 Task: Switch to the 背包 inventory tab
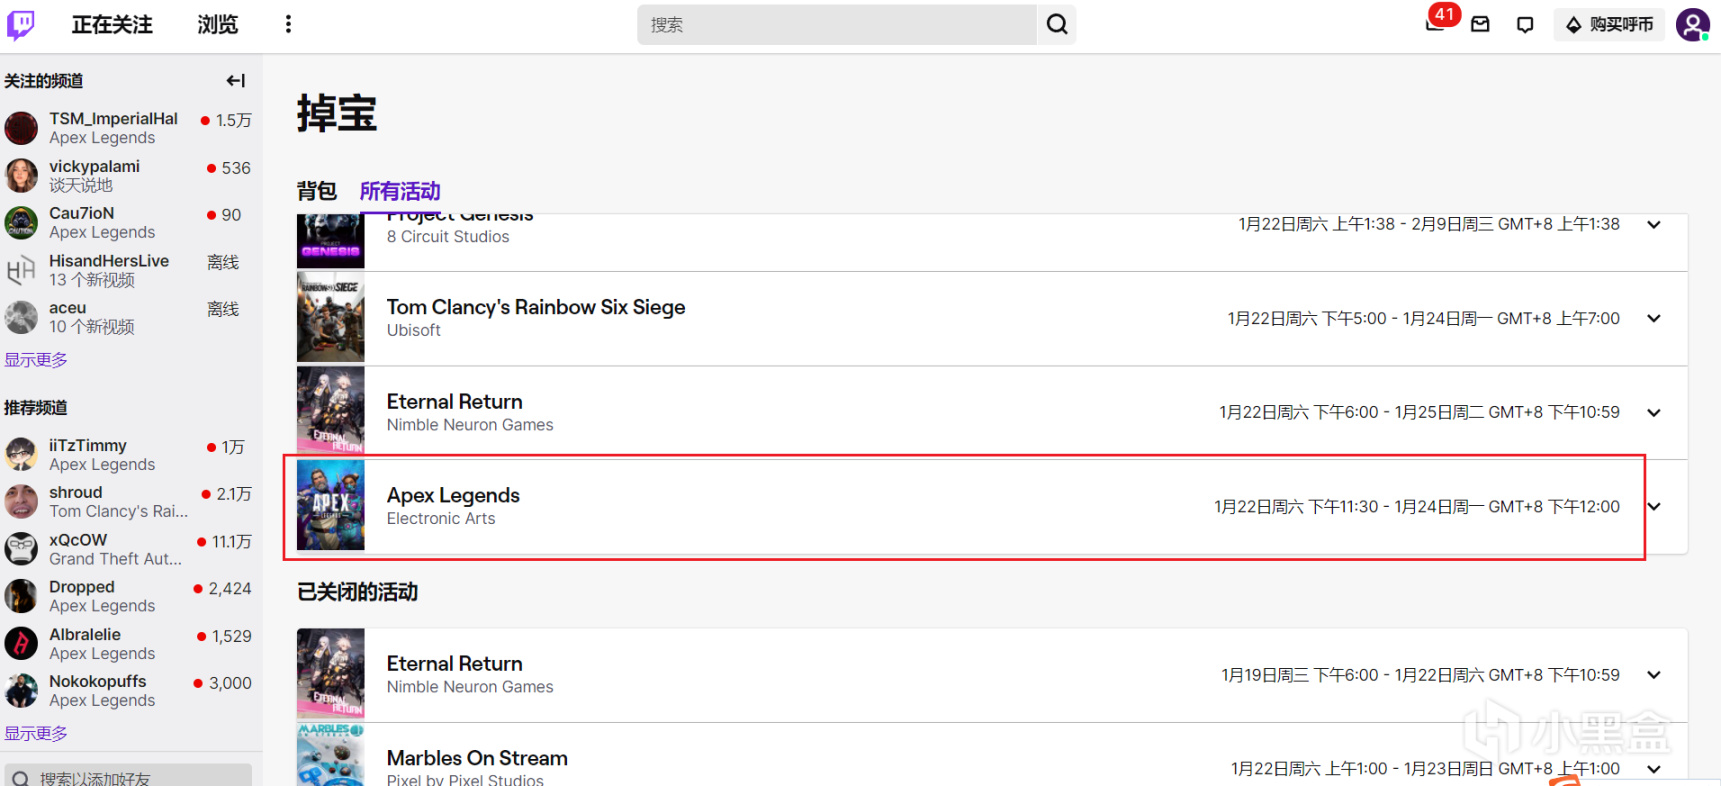pyautogui.click(x=317, y=190)
